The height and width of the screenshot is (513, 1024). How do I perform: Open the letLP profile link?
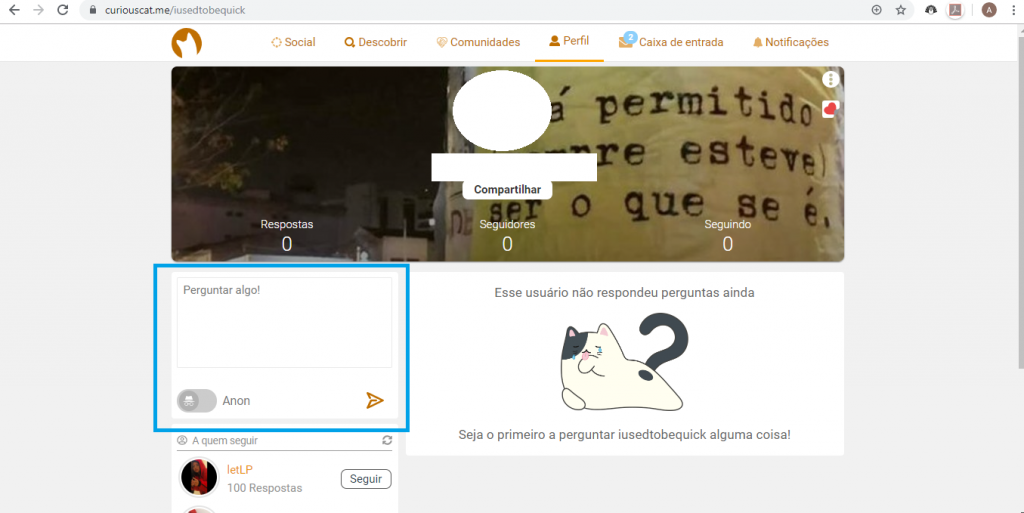[x=240, y=470]
